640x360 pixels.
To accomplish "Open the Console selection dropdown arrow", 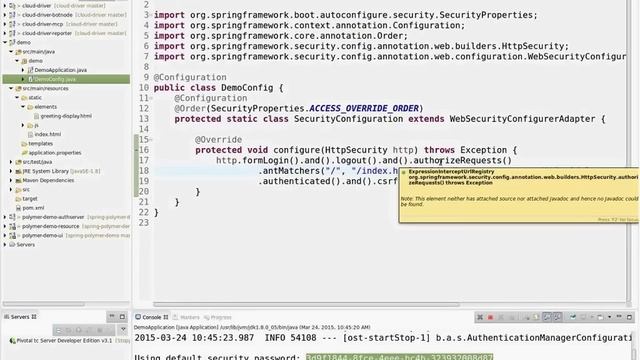I will 609,317.
